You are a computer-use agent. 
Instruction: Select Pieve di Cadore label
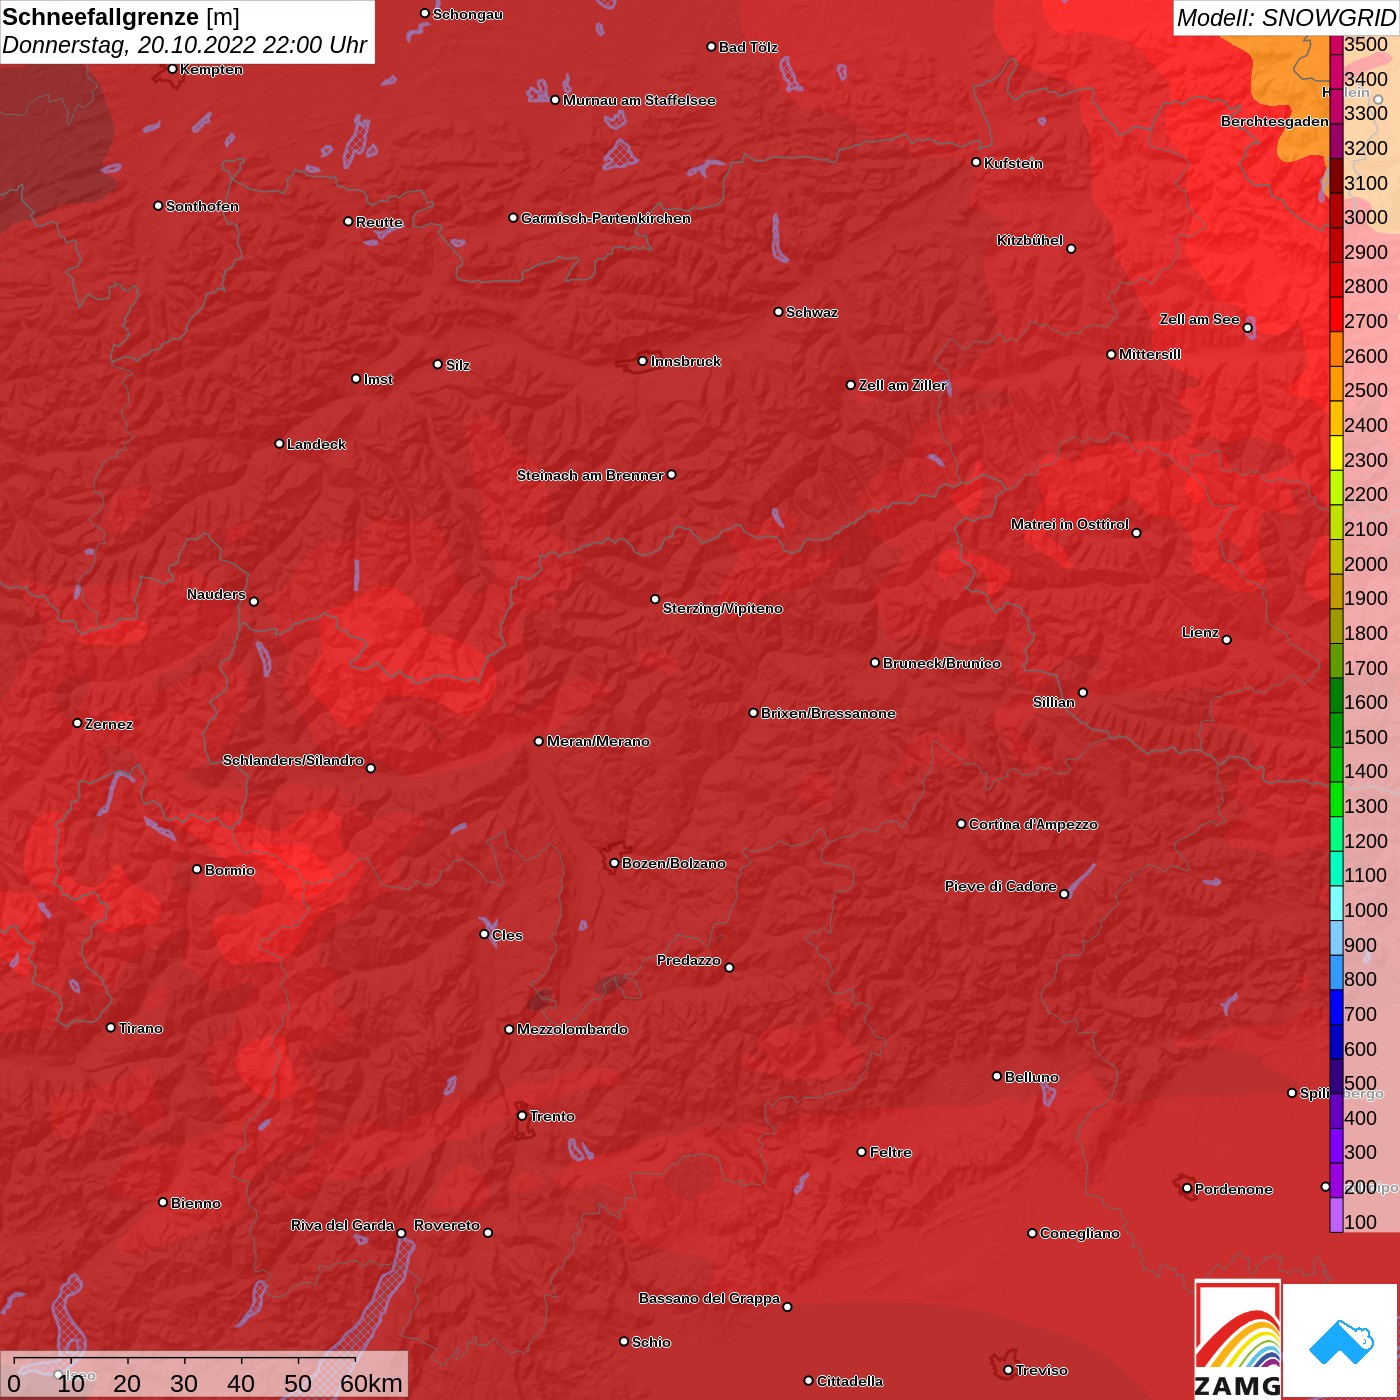1001,886
